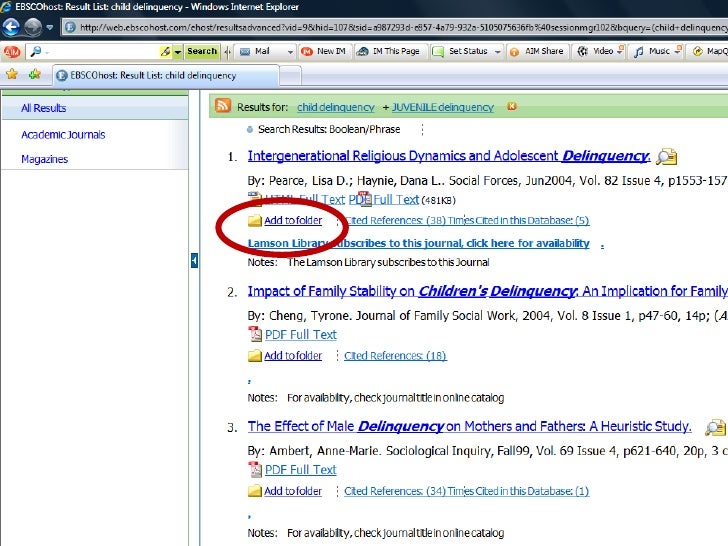Open PDF Full Text for Cheng article

coord(301,335)
